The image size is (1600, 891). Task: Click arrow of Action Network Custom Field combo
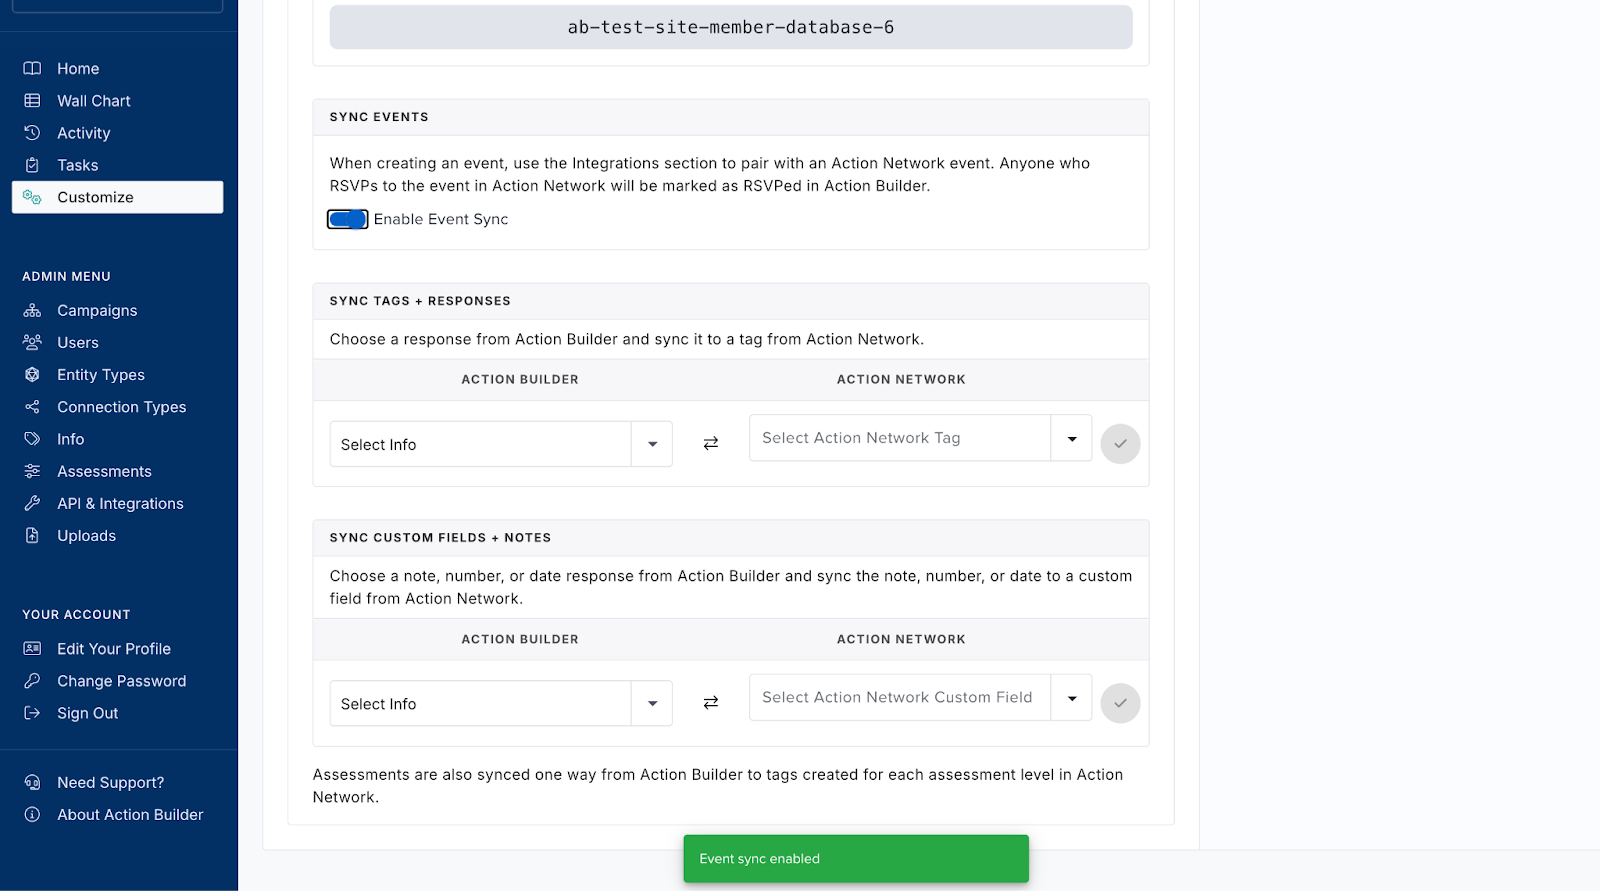click(1072, 698)
